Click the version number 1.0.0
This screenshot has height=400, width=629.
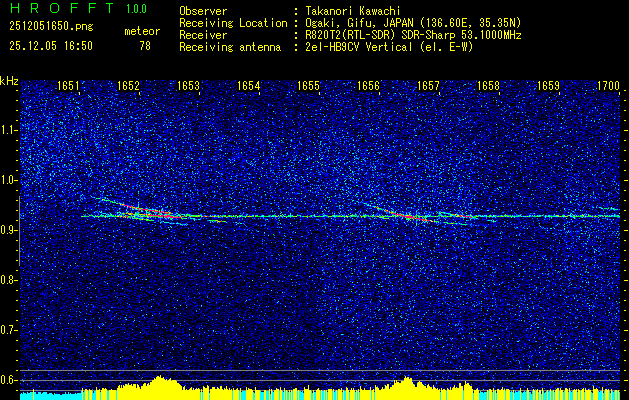[136, 9]
